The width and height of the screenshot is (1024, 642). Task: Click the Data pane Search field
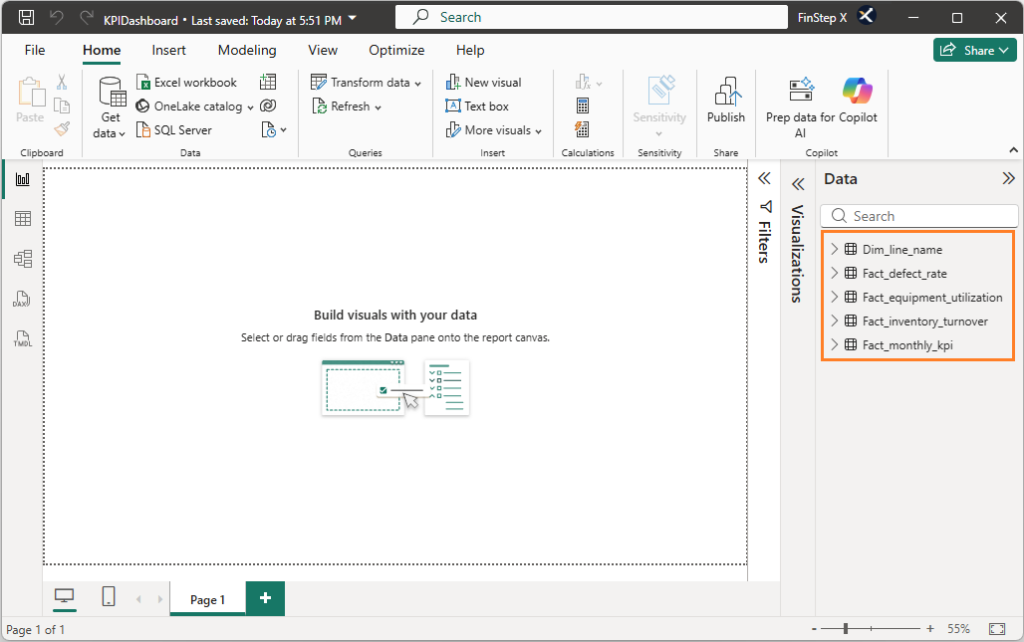919,216
